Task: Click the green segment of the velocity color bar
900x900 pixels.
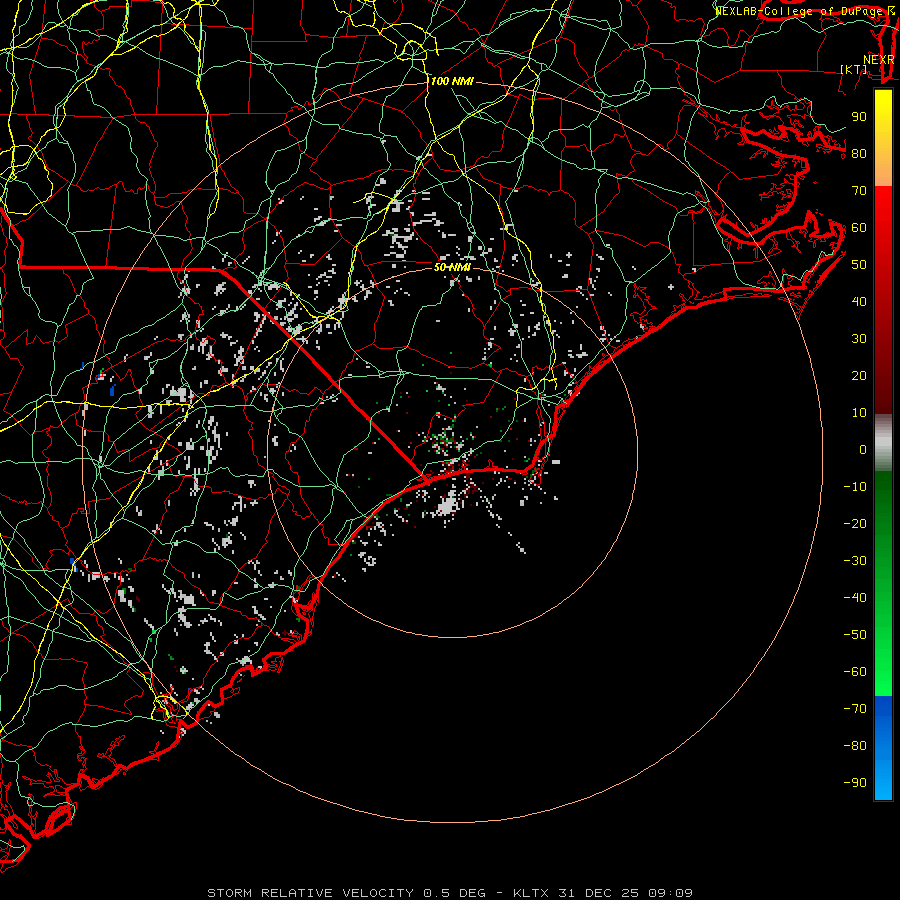Action: [x=883, y=584]
